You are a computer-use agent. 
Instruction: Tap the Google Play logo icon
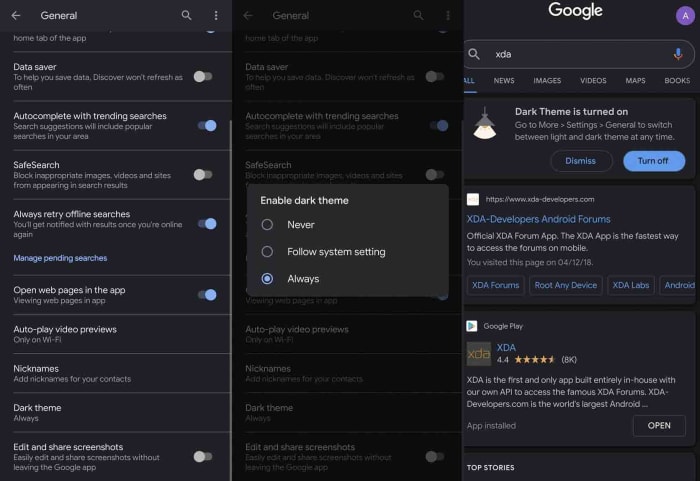coord(472,326)
